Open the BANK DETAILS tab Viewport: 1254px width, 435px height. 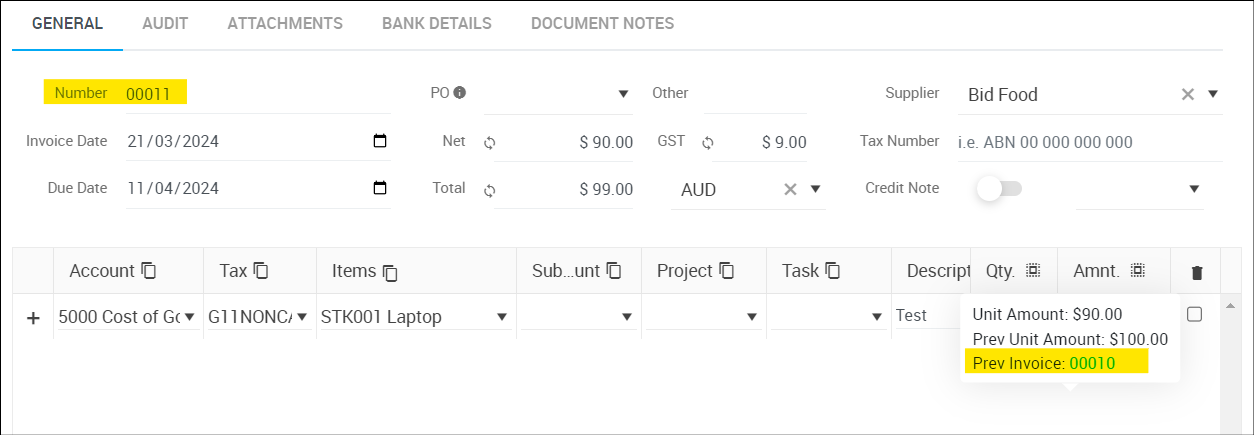click(x=437, y=23)
